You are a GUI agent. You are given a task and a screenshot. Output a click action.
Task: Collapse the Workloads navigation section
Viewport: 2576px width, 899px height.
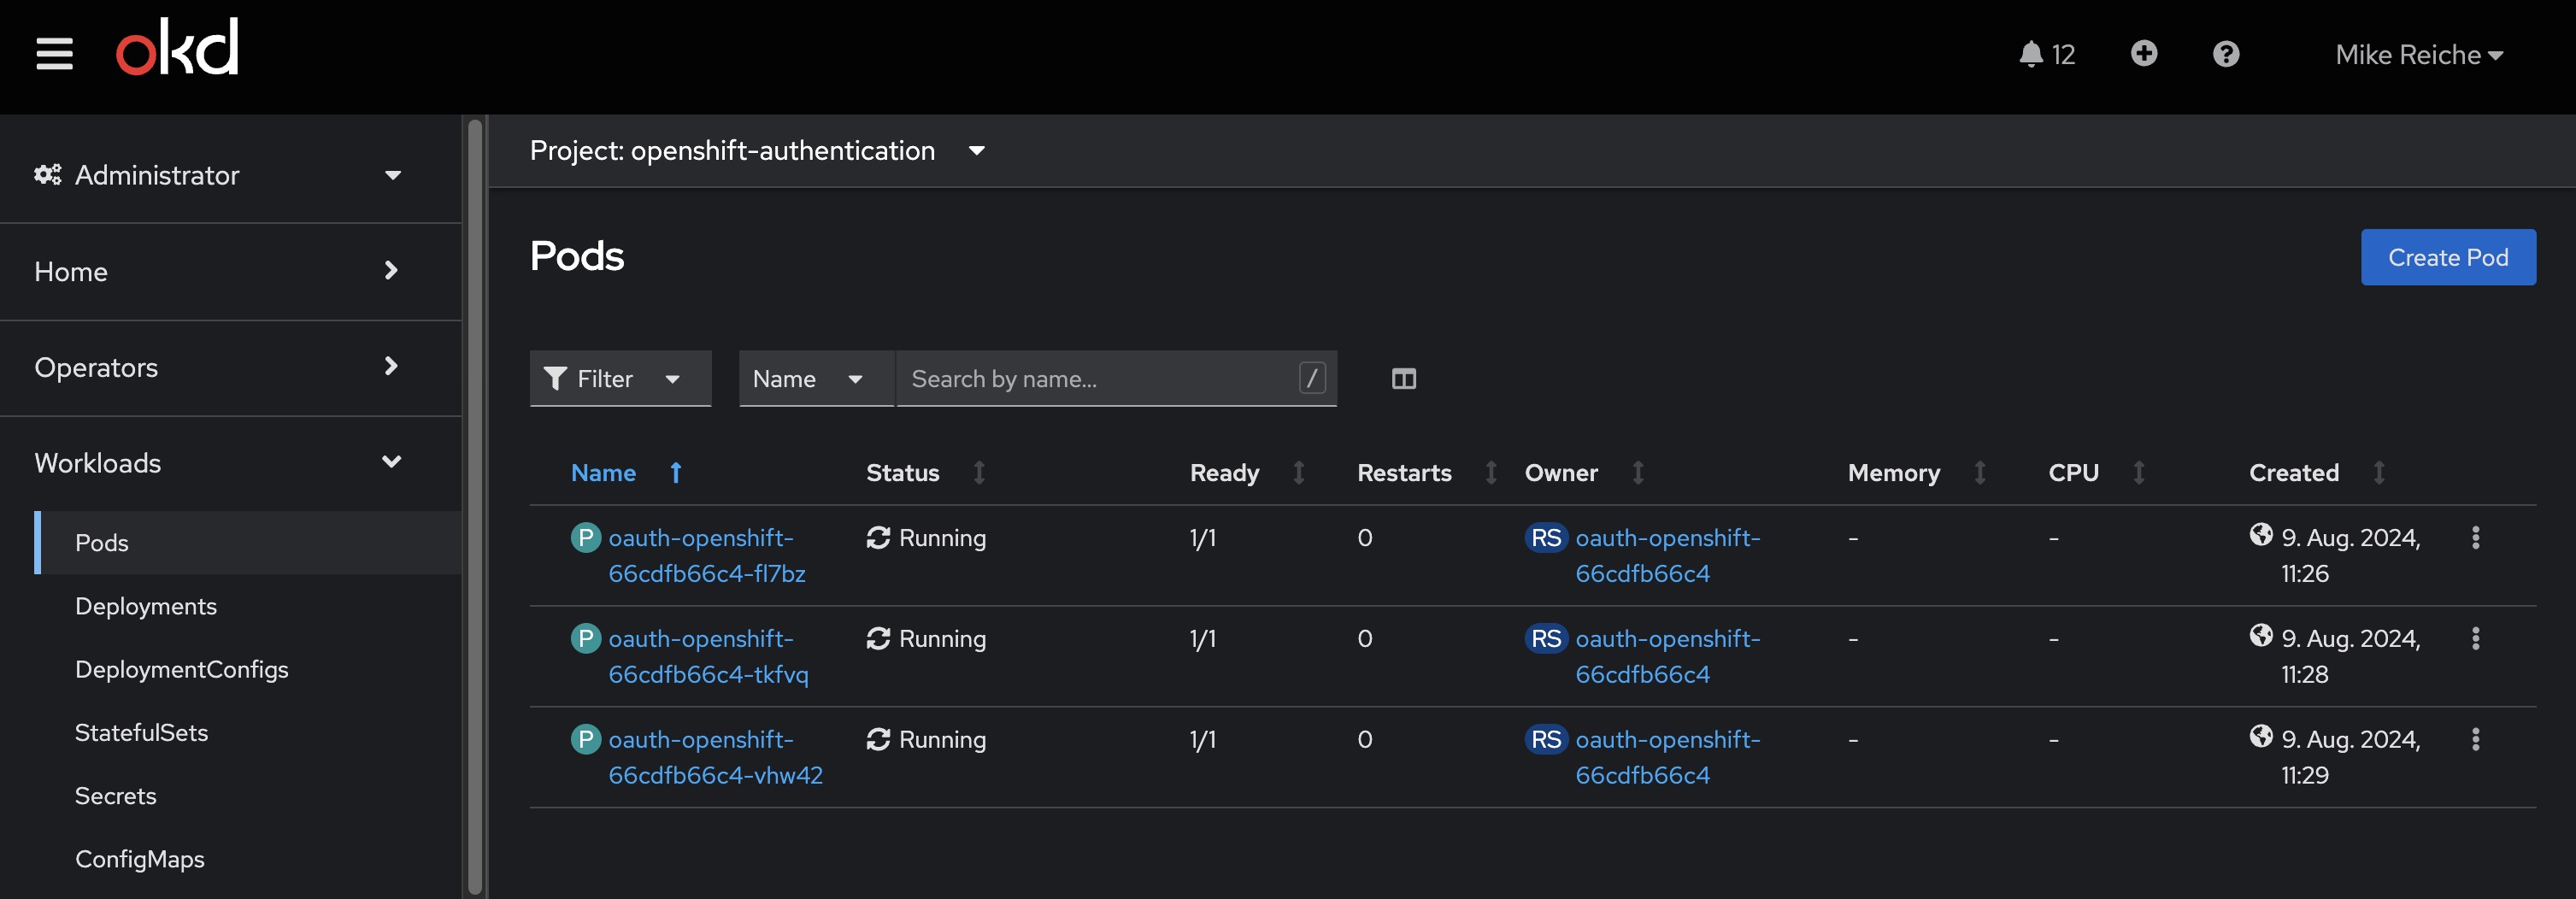218,463
